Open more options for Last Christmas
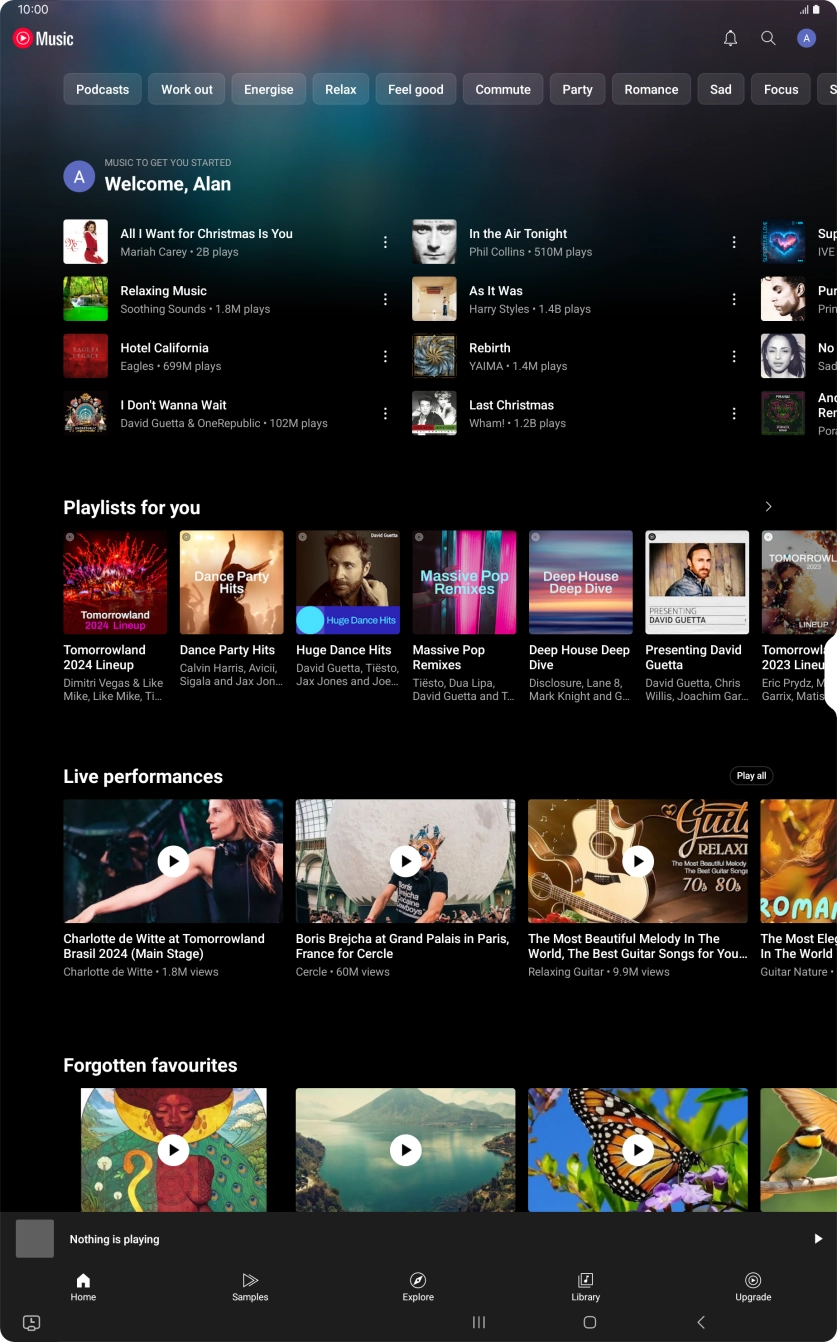This screenshot has width=837, height=1342. [734, 414]
